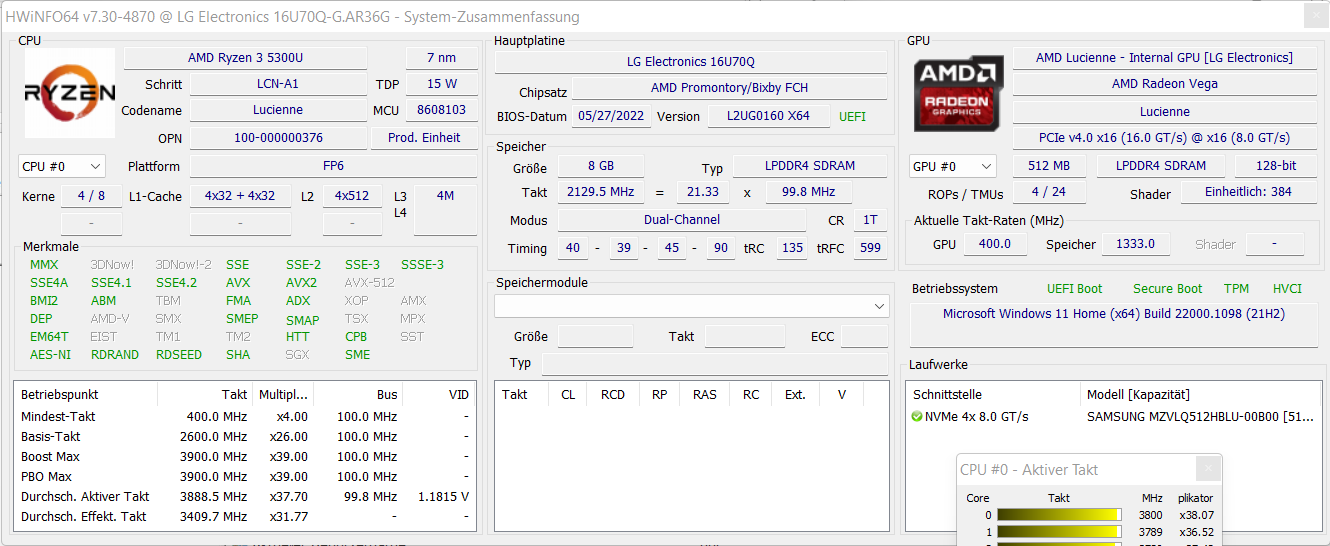Close the CPU #0 Aktiver Takt window
This screenshot has height=546, width=1330.
click(1208, 468)
